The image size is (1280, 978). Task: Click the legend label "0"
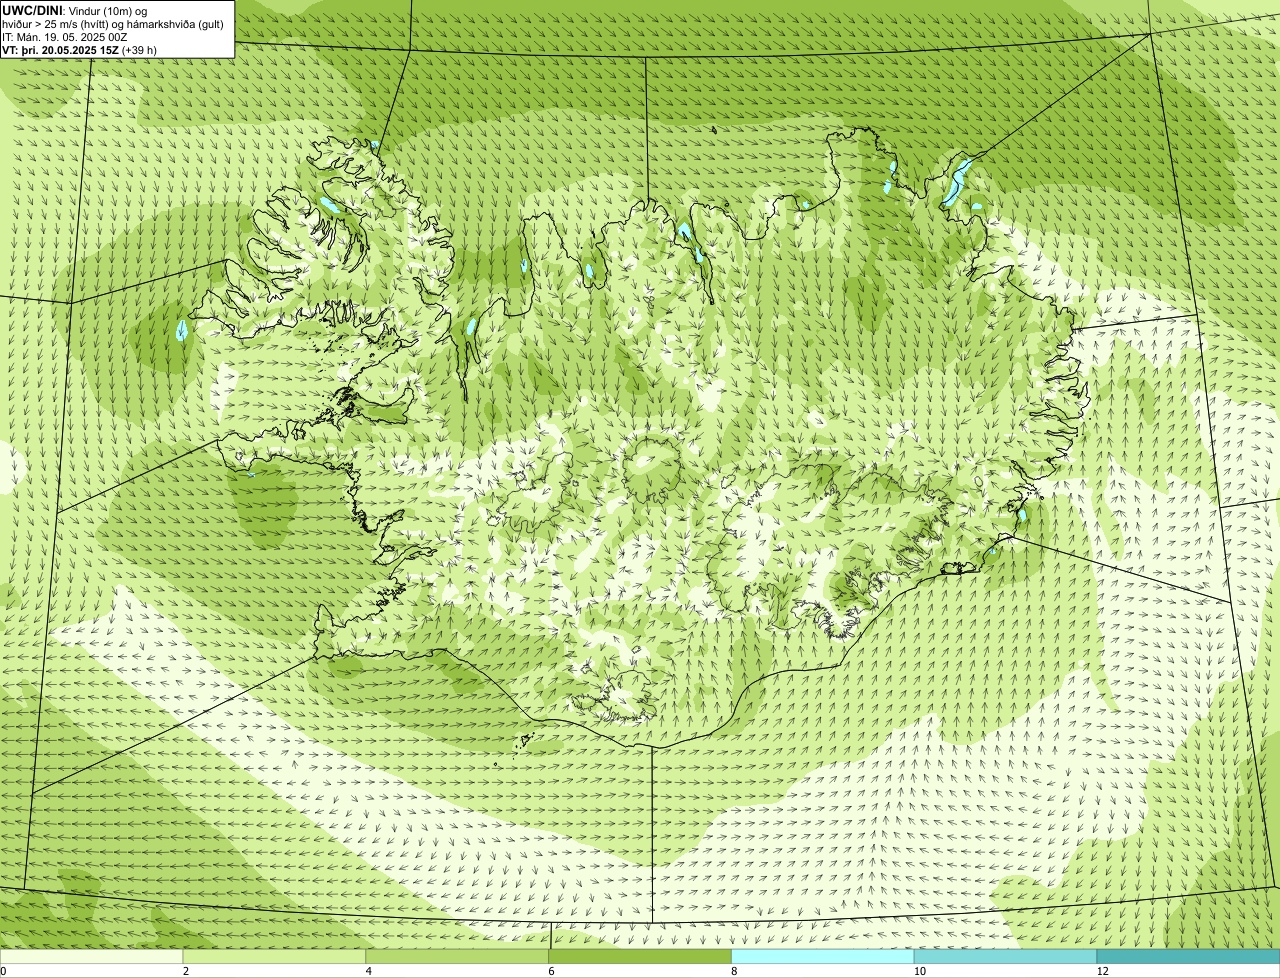(x=3, y=971)
